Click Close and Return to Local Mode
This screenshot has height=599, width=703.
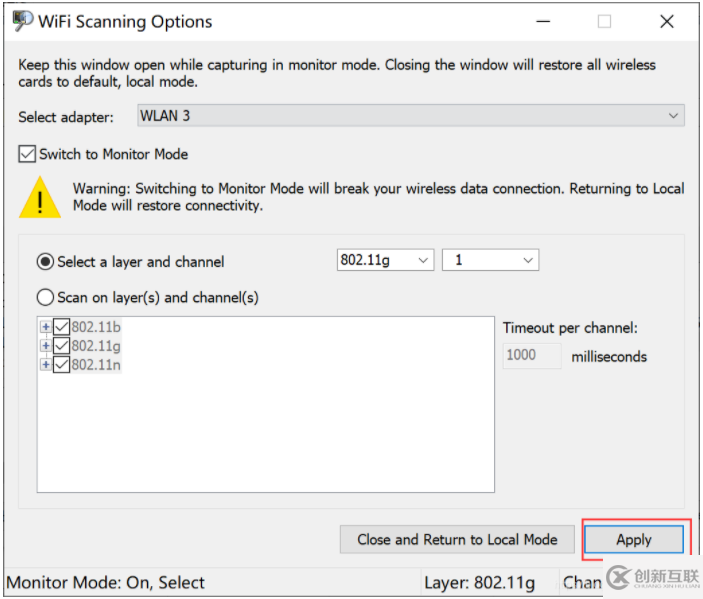[x=457, y=539]
